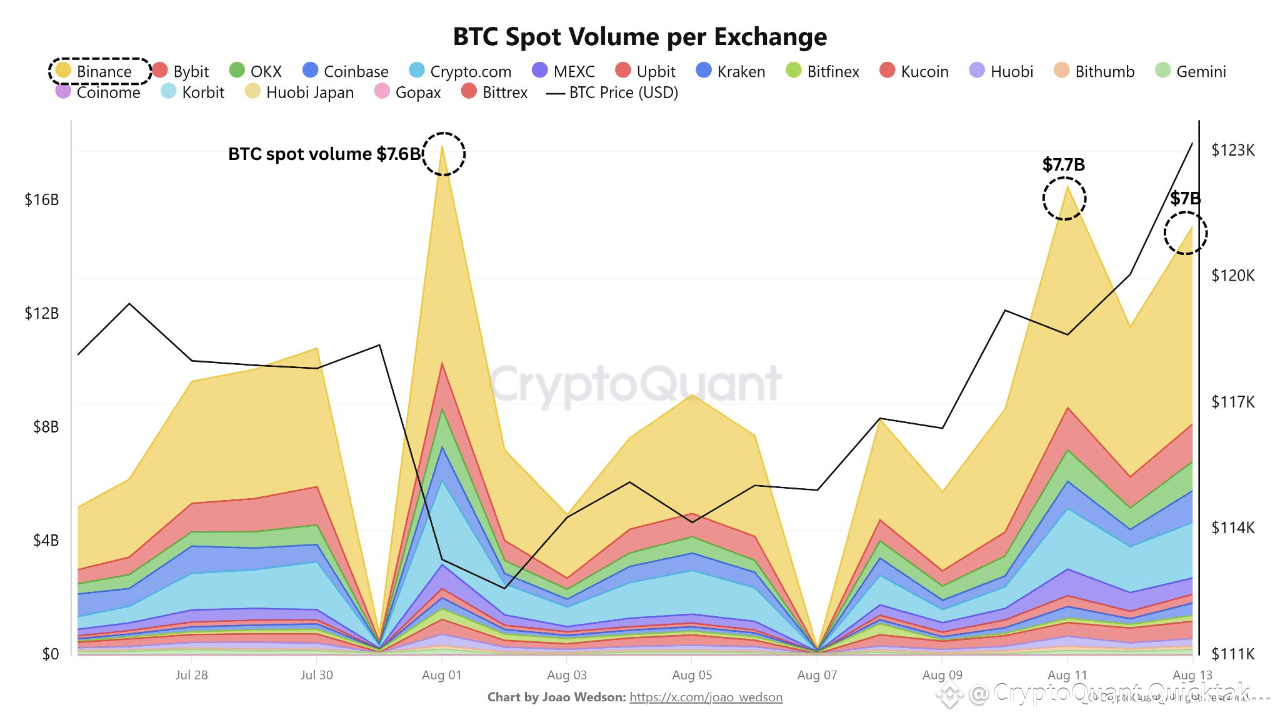Click the Huobi Japan legend entry
This screenshot has width=1280, height=720.
(299, 93)
